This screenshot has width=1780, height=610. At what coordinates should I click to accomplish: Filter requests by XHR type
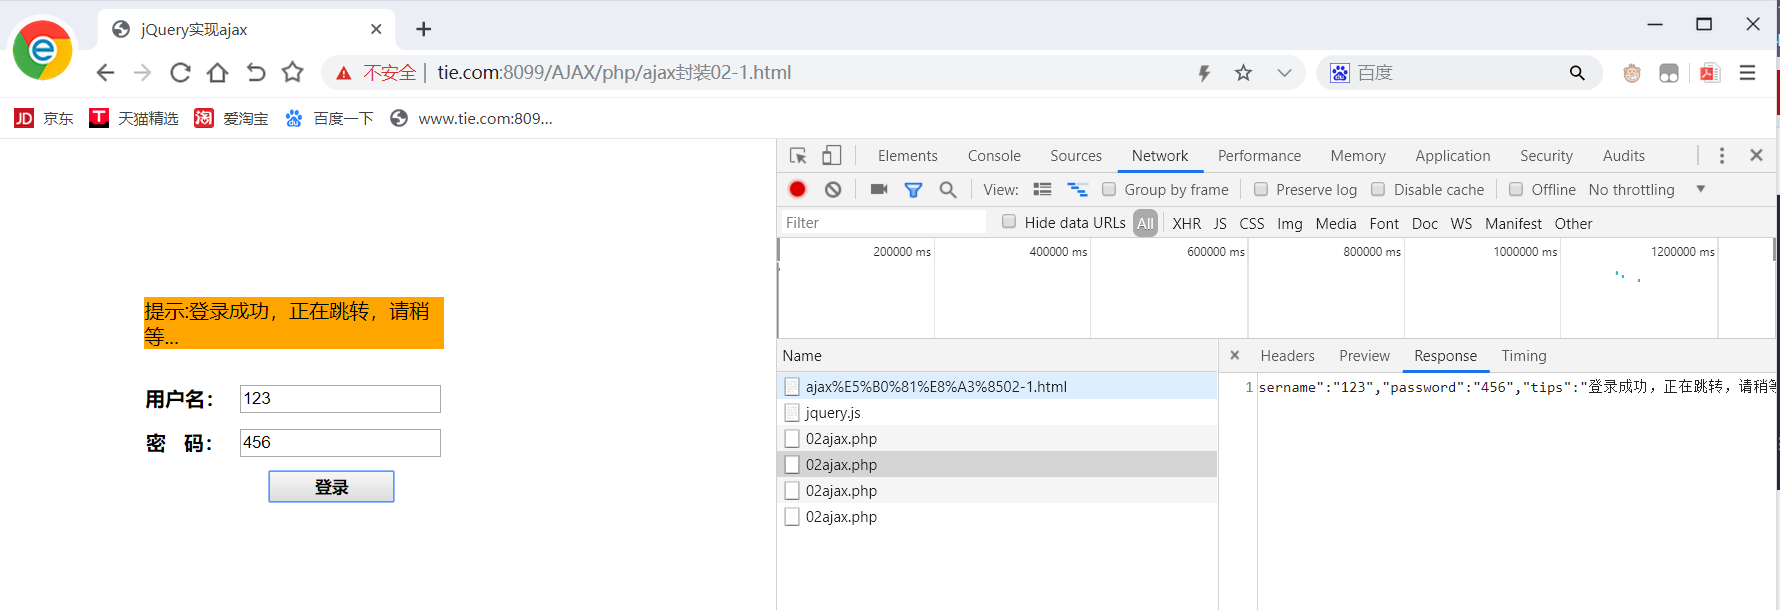1186,223
